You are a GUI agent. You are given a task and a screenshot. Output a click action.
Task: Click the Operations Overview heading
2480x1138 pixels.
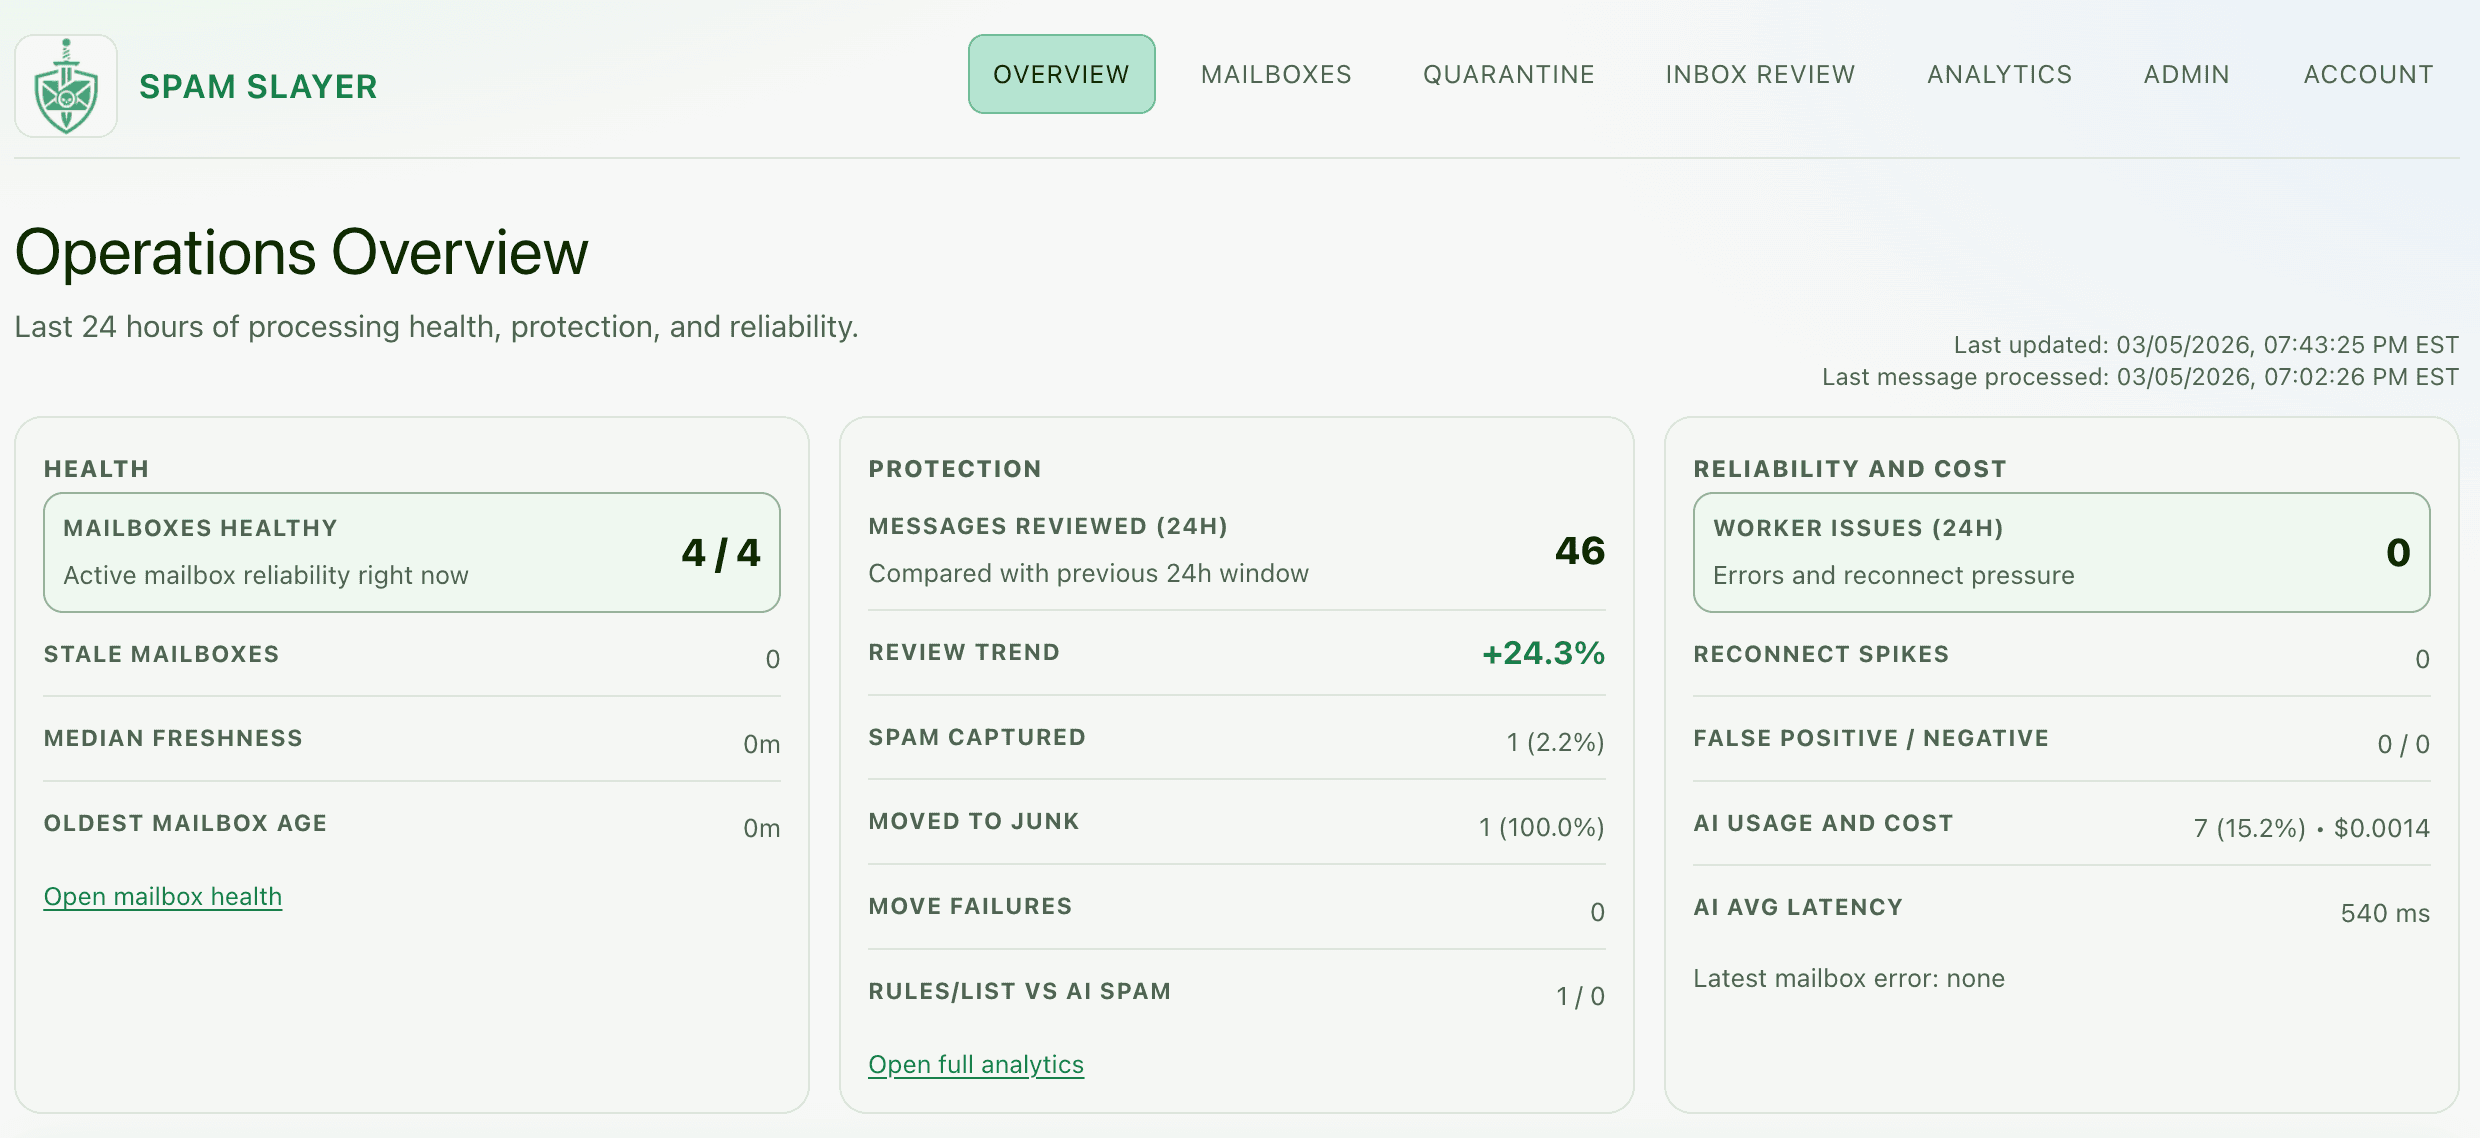(x=300, y=251)
